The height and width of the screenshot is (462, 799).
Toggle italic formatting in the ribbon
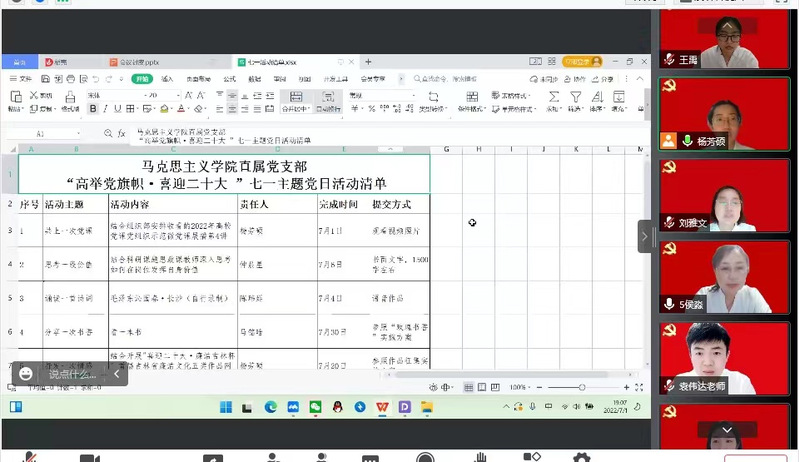point(103,108)
